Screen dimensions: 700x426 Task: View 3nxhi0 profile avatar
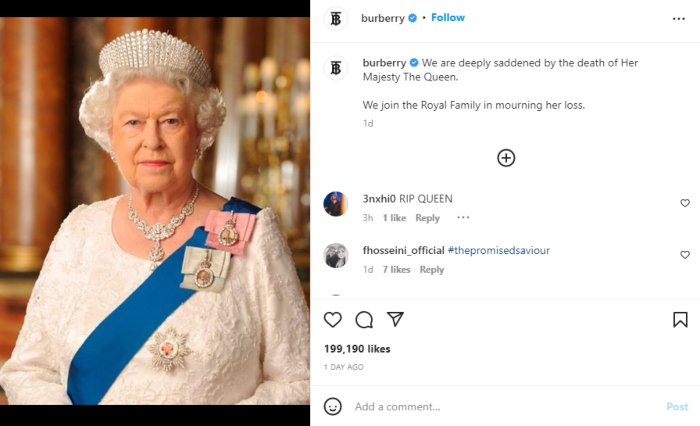336,204
